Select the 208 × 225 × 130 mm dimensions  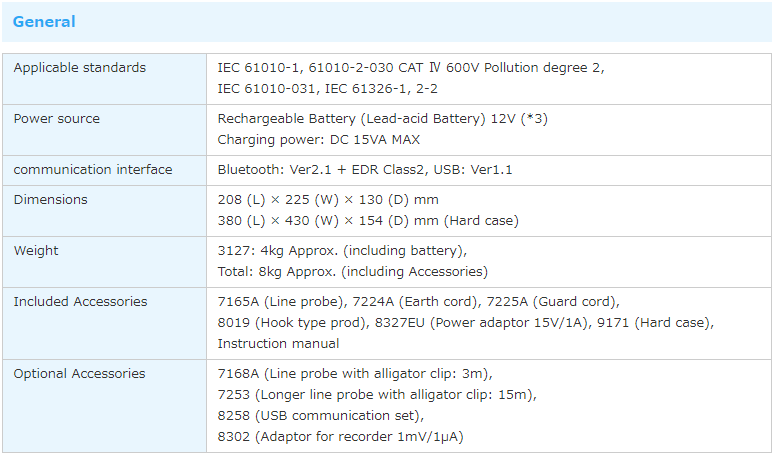328,200
